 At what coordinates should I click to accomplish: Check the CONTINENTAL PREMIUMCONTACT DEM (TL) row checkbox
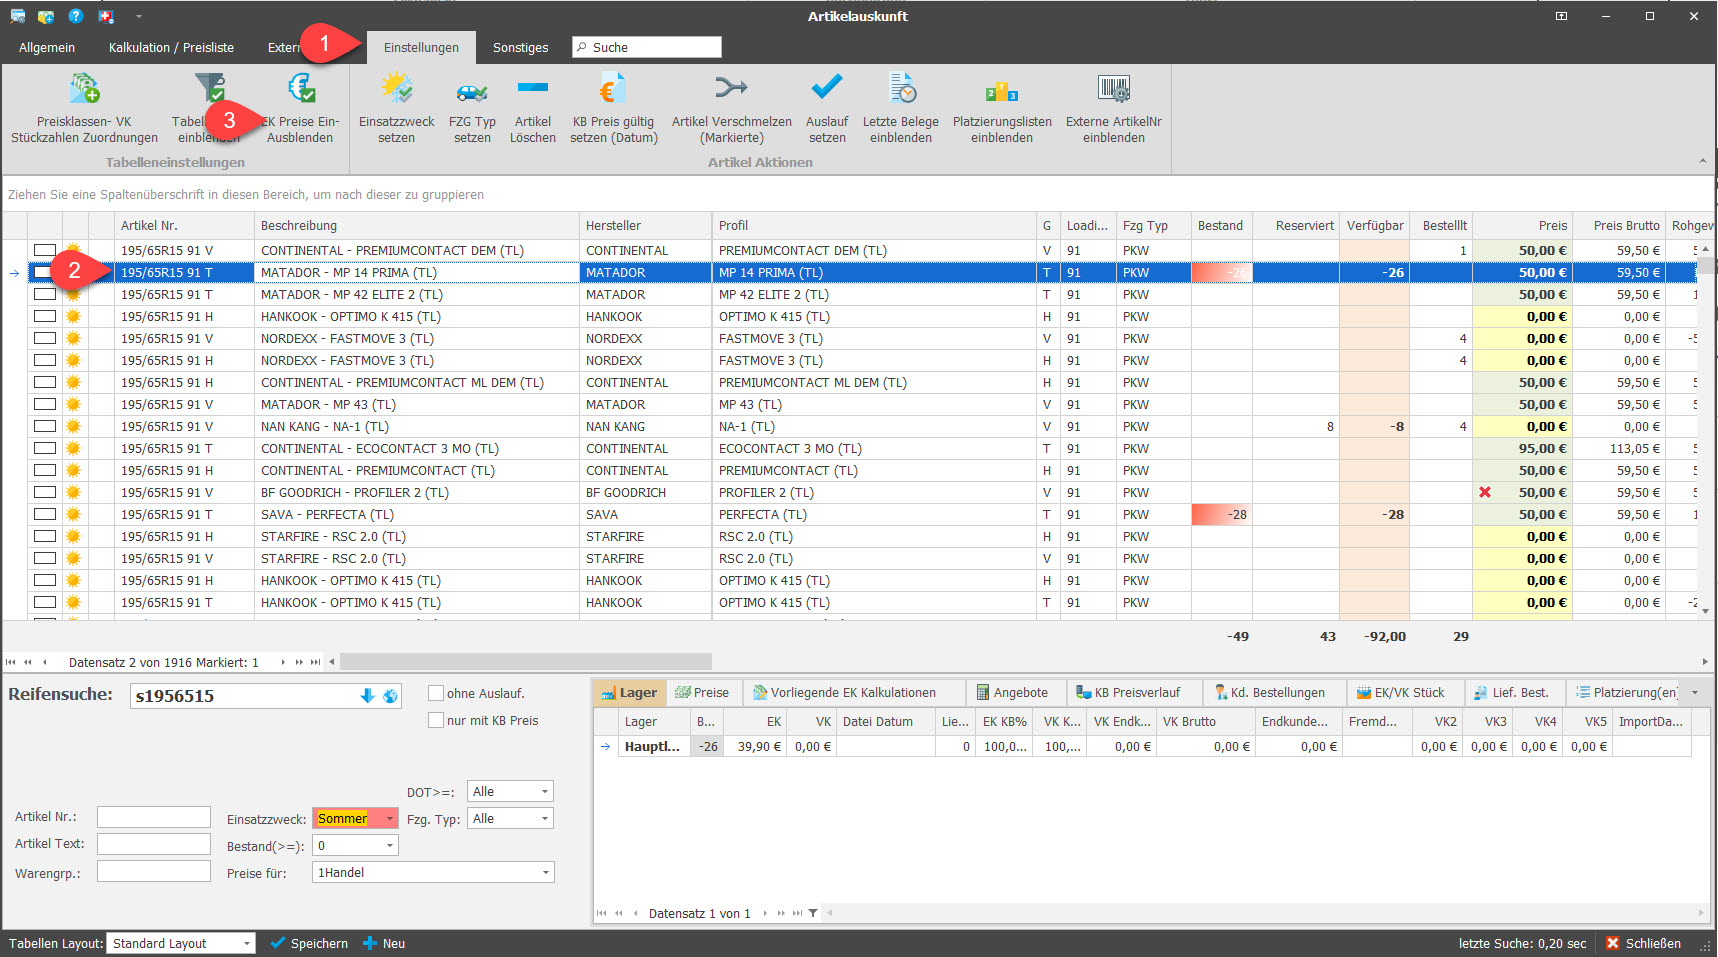tap(45, 250)
